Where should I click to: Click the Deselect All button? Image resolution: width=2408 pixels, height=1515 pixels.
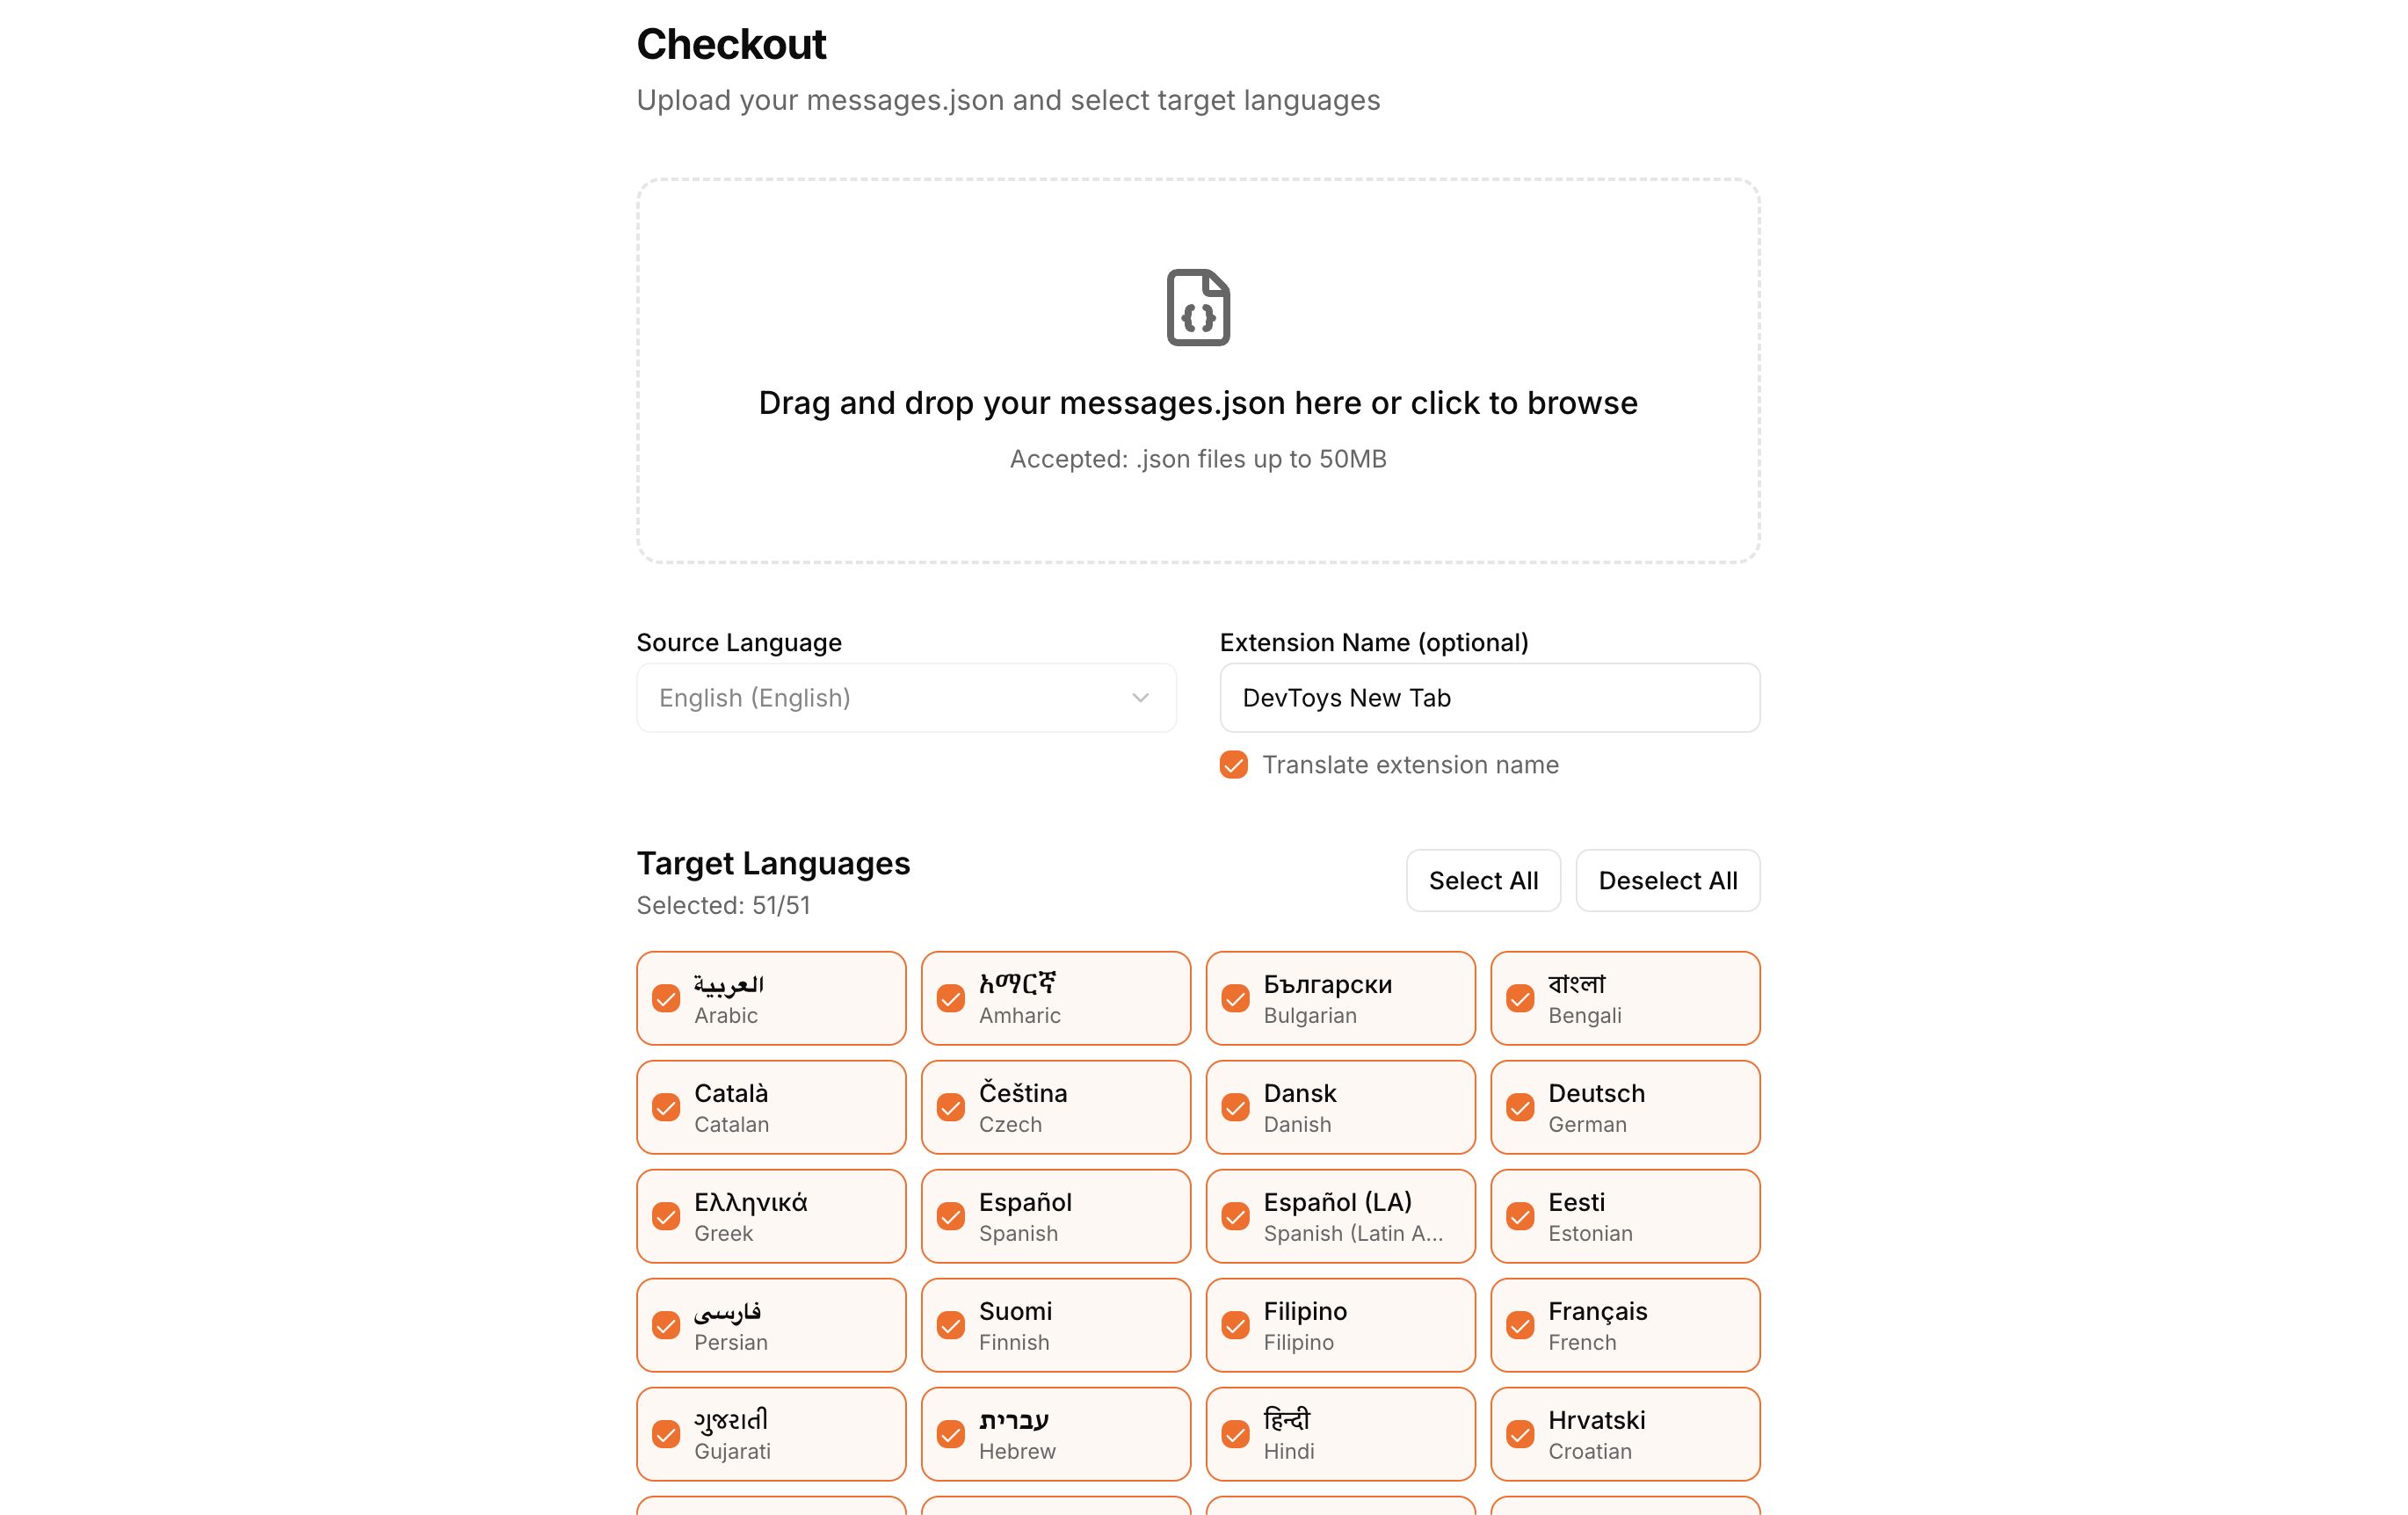click(x=1666, y=880)
